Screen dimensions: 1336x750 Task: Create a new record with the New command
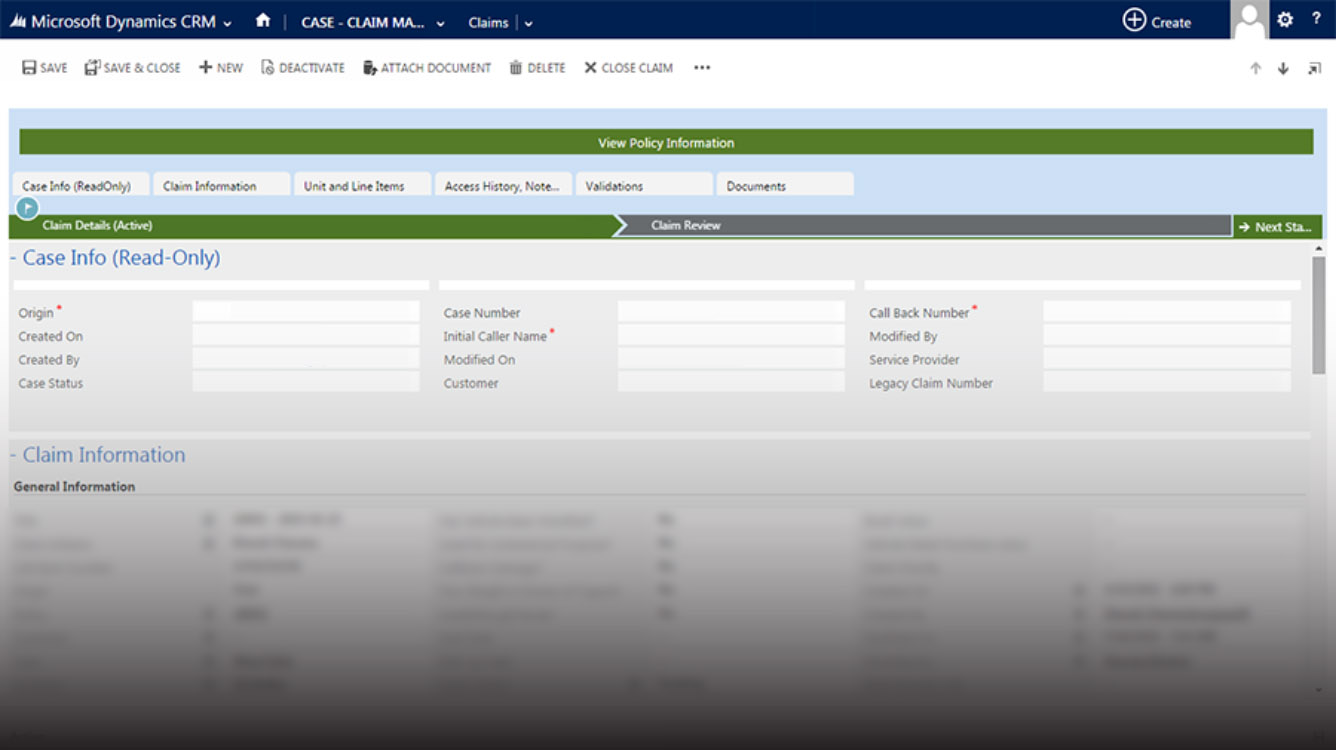[220, 67]
